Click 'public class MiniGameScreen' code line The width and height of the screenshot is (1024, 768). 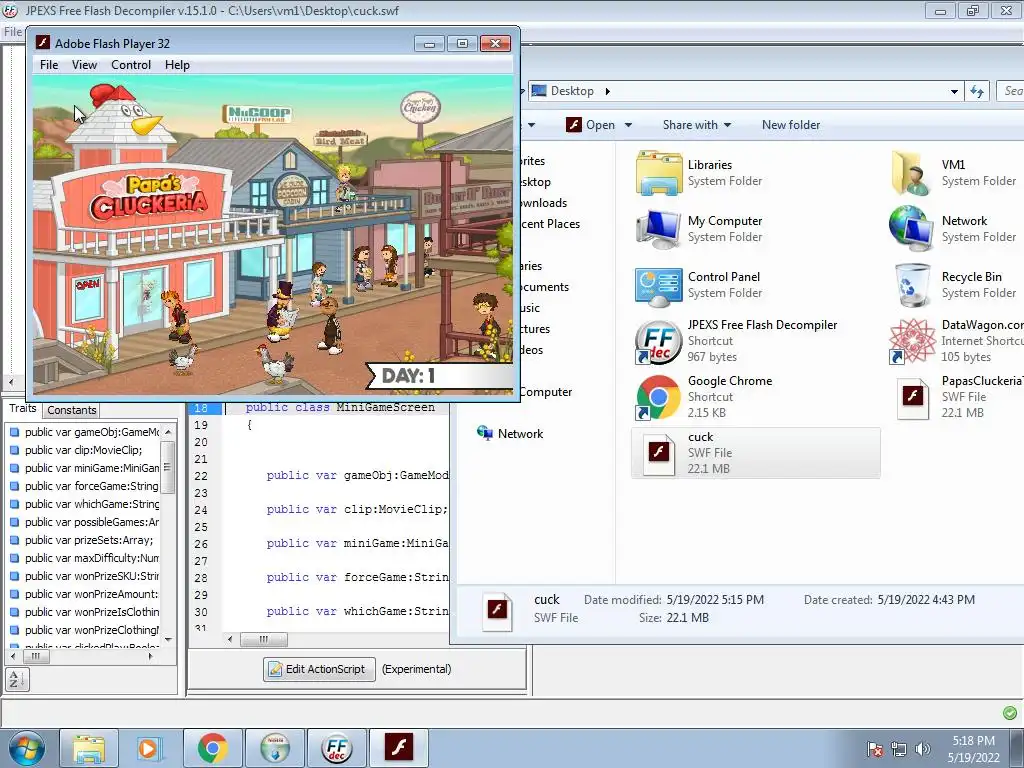pos(340,408)
